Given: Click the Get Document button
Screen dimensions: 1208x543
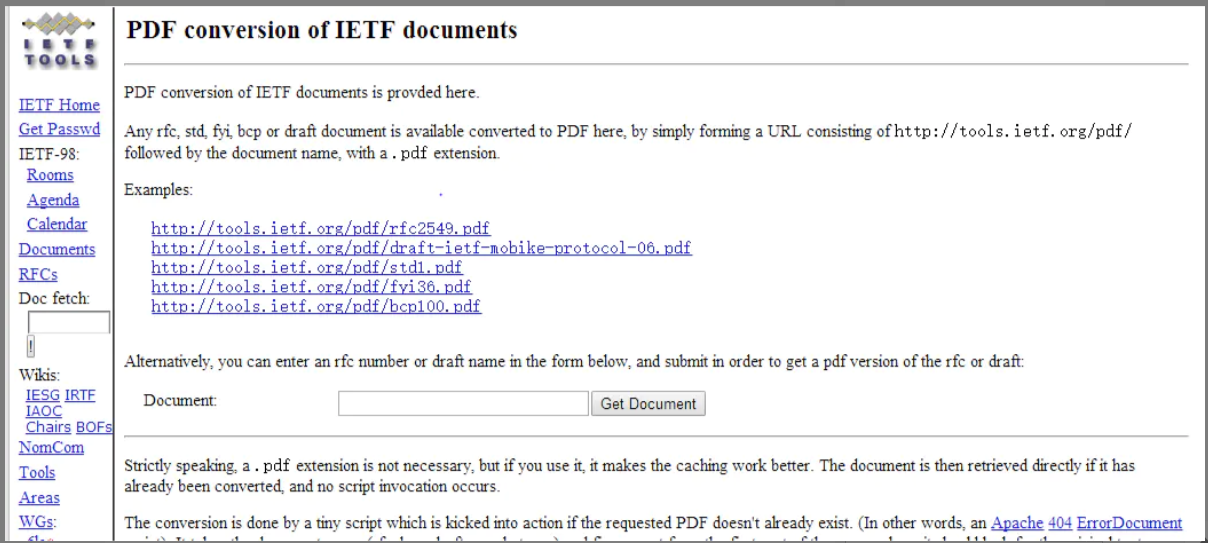Looking at the screenshot, I should (648, 404).
